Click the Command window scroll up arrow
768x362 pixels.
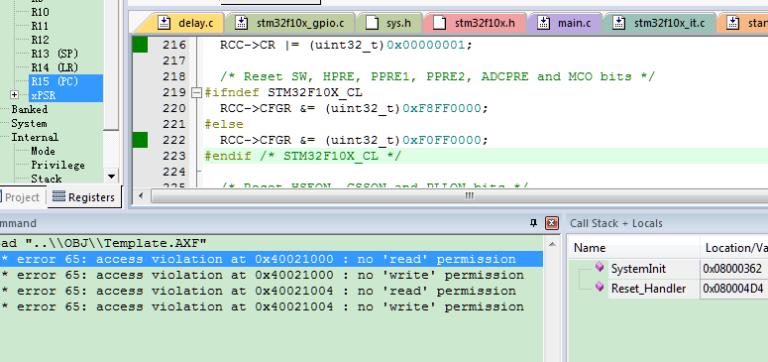point(552,244)
